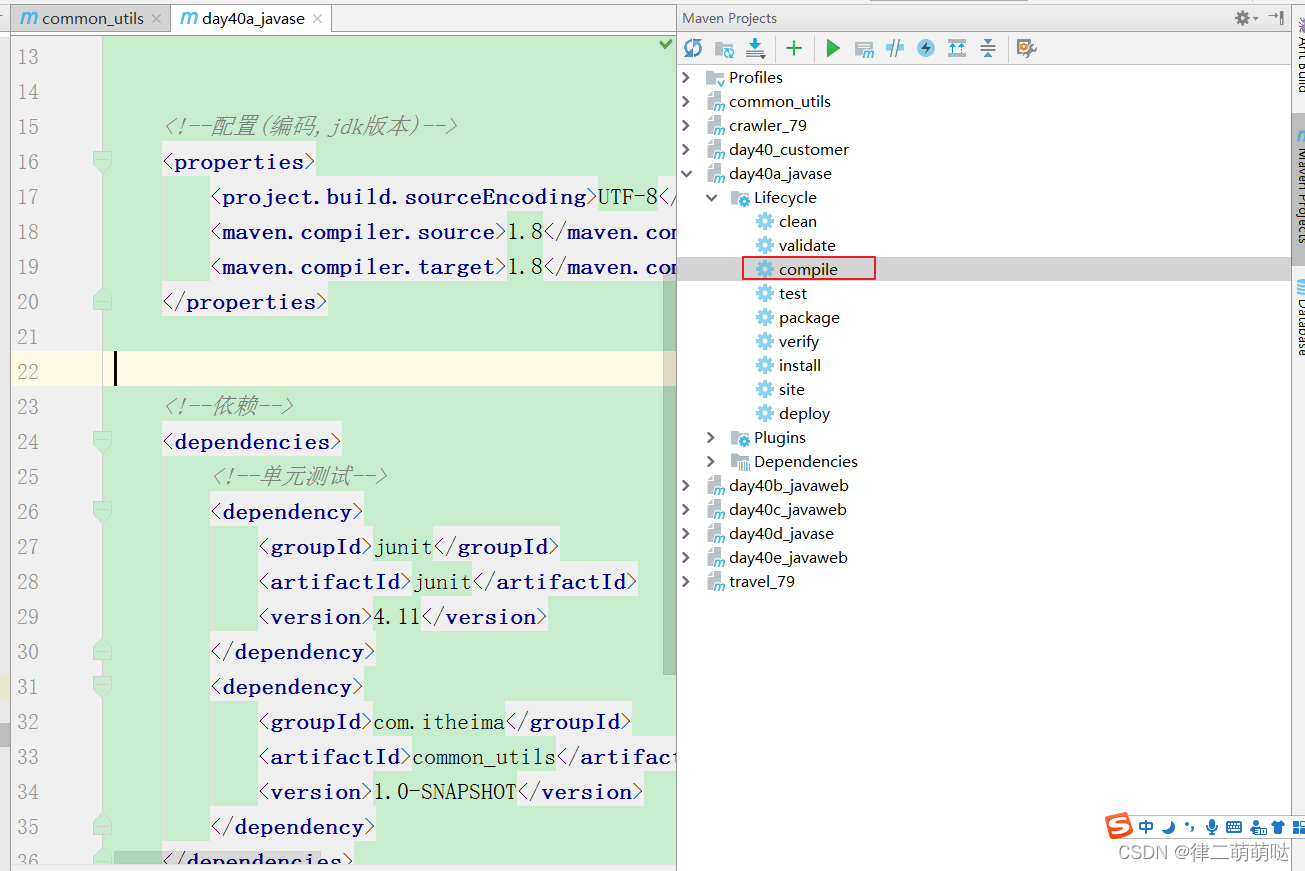Click the IME shirt skin icon
1305x871 pixels.
[x=1278, y=827]
